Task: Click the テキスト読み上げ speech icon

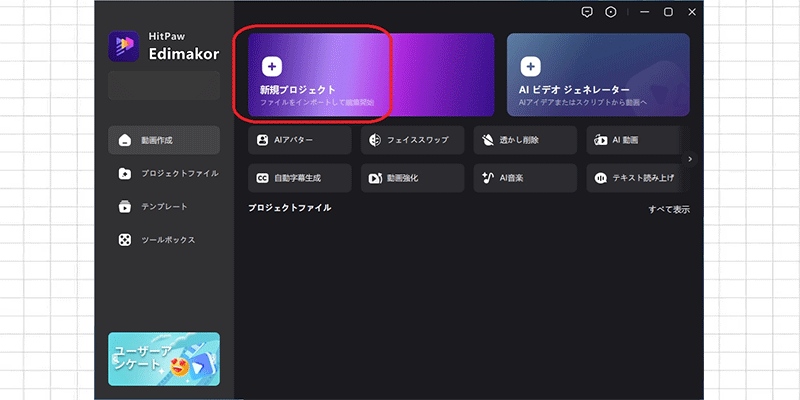Action: click(601, 178)
